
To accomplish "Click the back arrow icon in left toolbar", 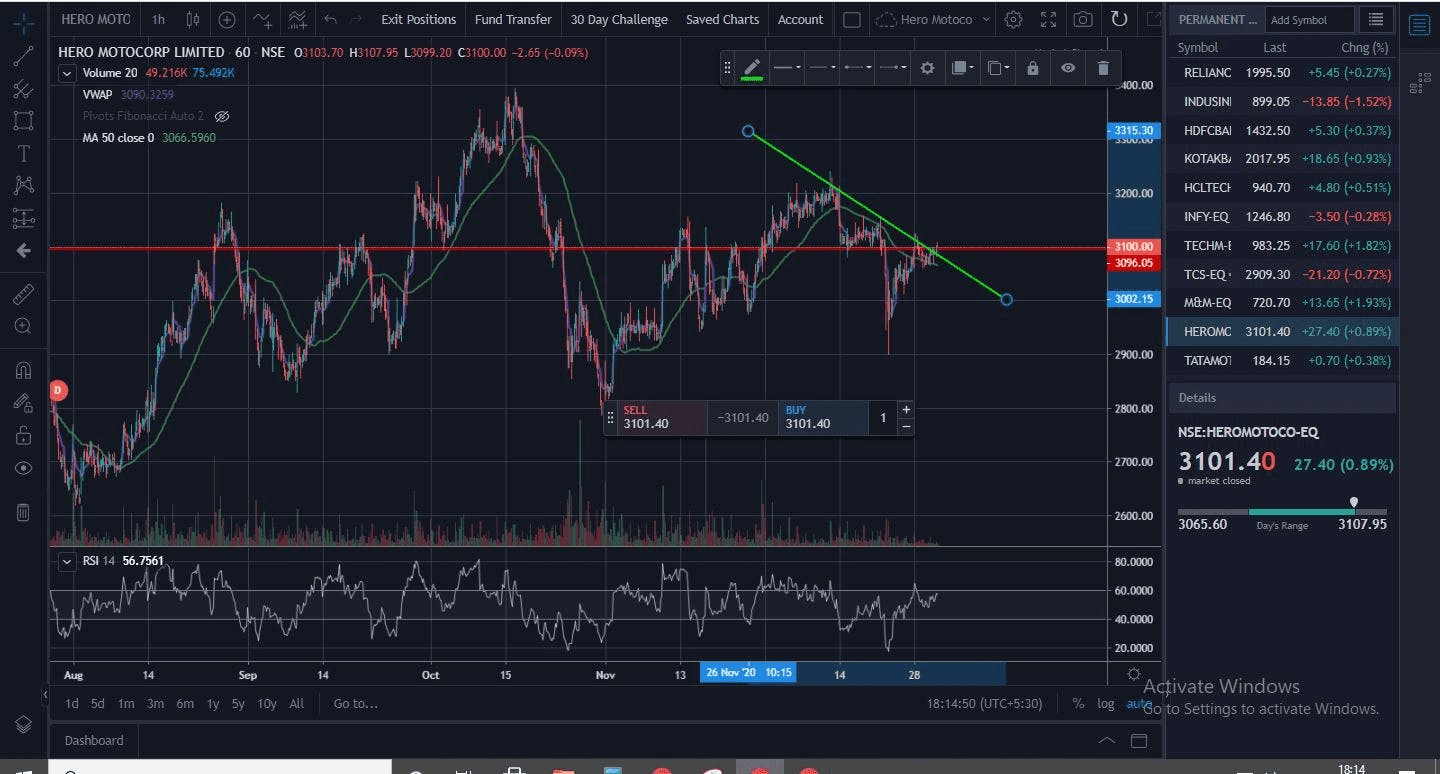I will click(x=23, y=251).
